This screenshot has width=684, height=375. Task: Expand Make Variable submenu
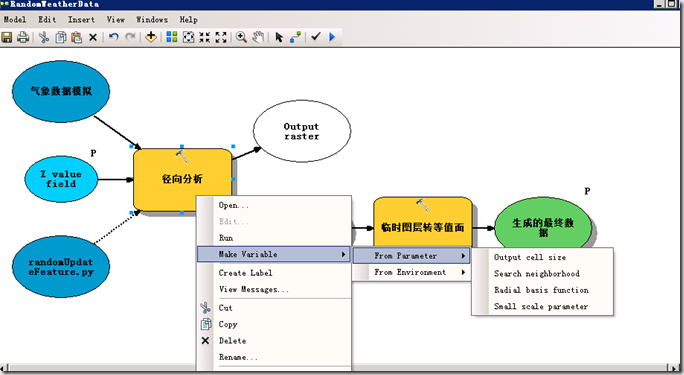[274, 254]
